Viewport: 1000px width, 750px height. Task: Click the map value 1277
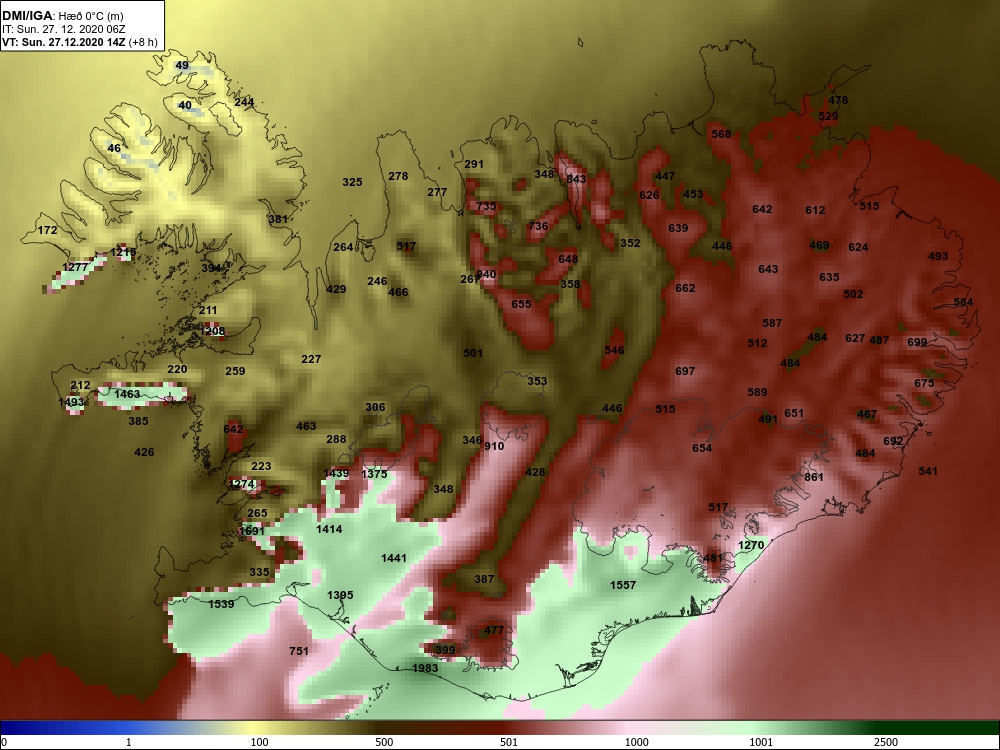75,267
